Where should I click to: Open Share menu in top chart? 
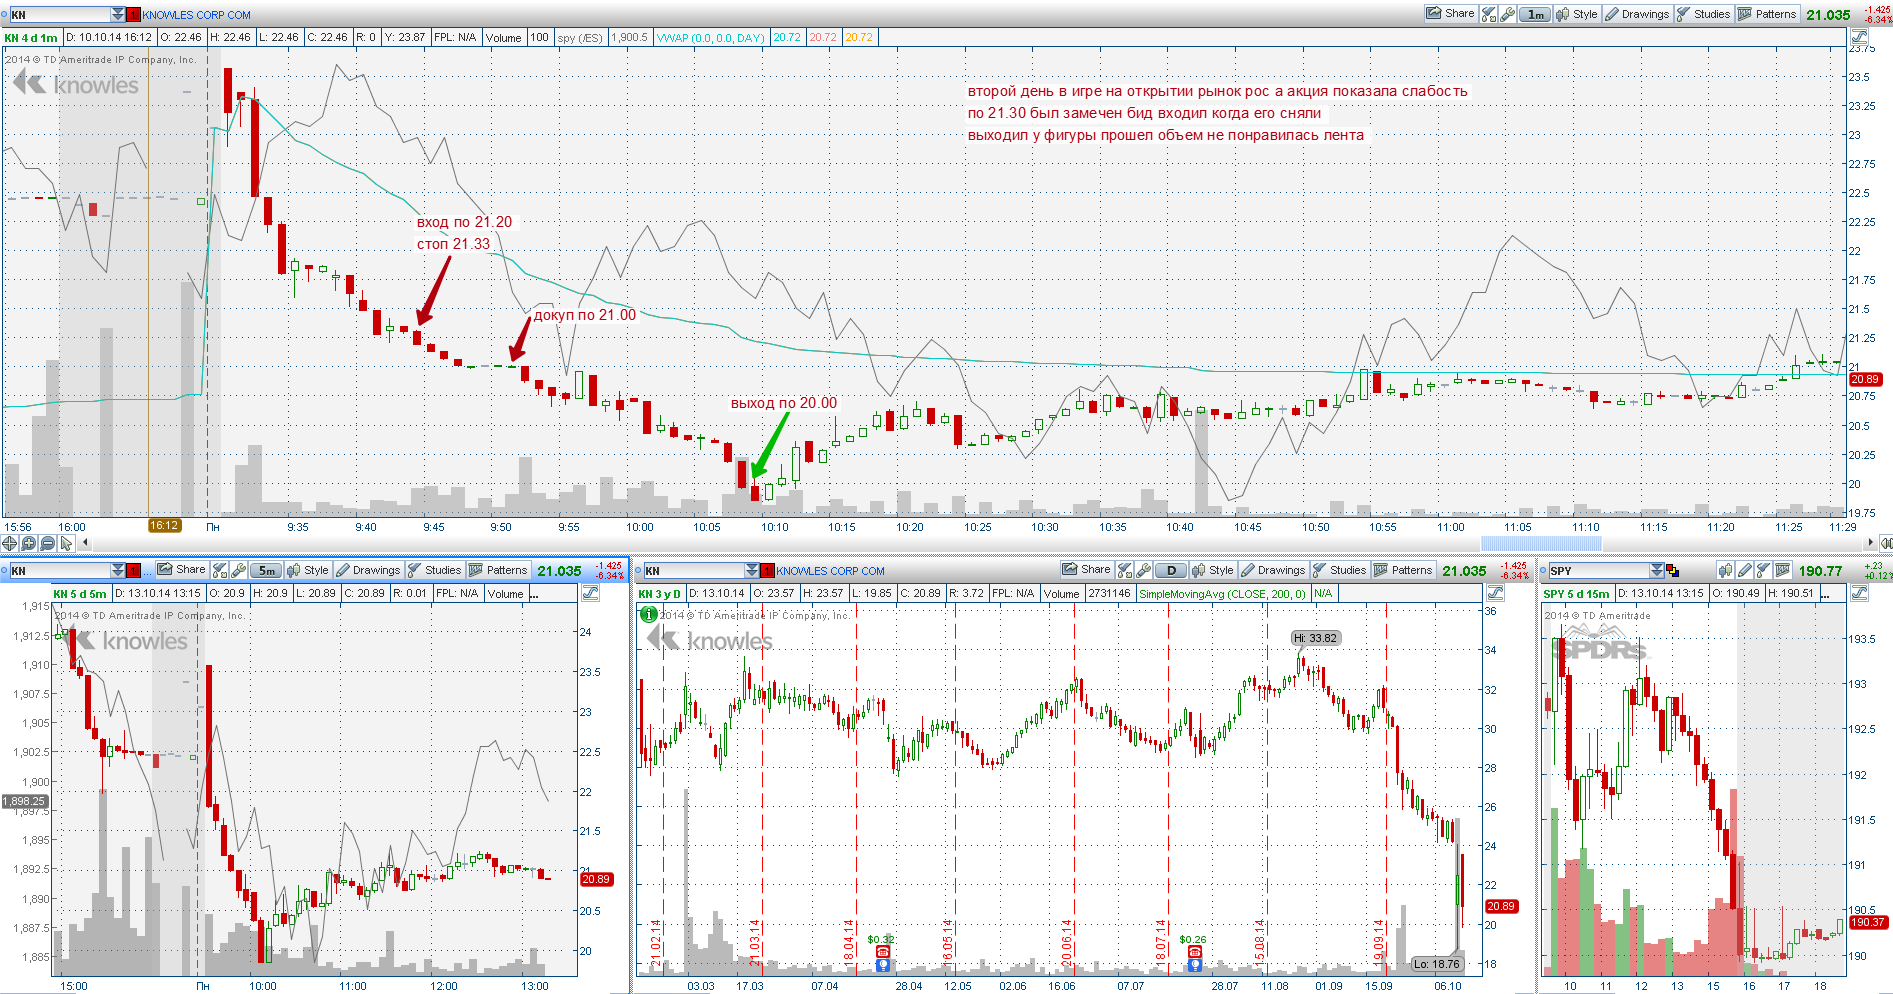coord(1451,14)
